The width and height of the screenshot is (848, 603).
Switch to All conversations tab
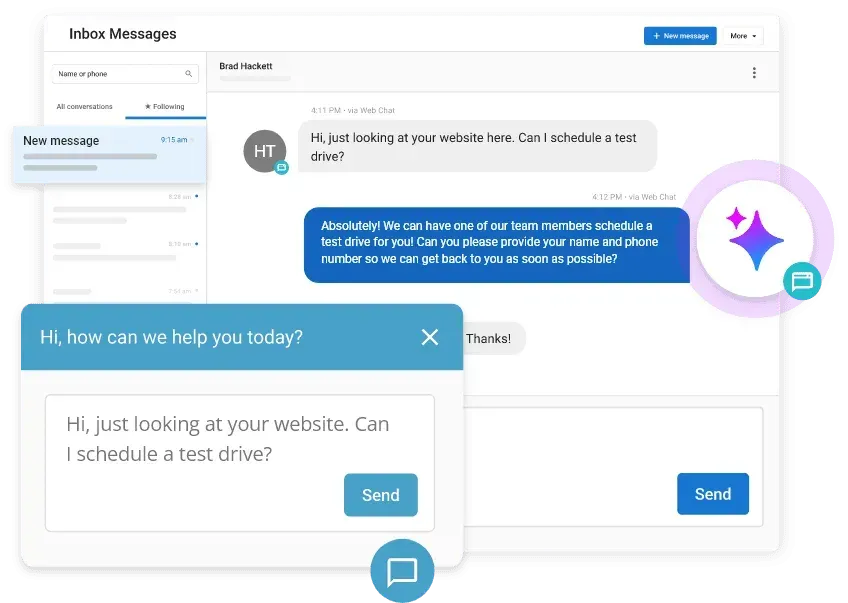(x=84, y=107)
